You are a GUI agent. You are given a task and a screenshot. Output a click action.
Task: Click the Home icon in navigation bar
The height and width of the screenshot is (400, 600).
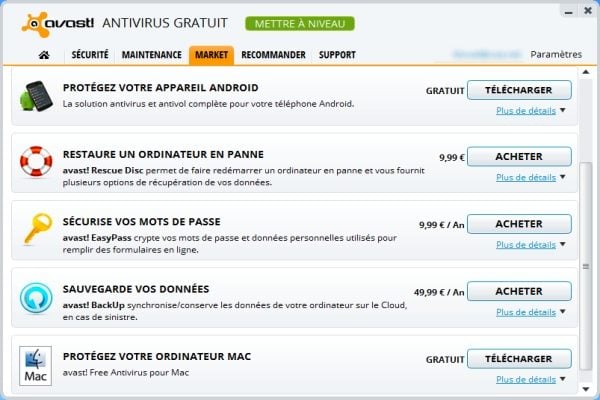[43, 55]
